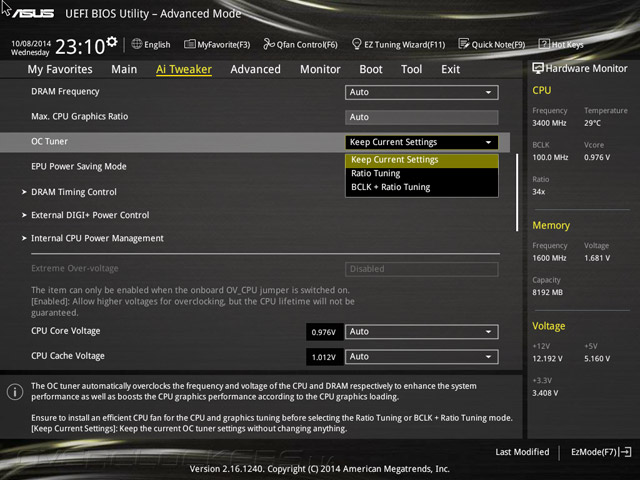This screenshot has height=480, width=640.
Task: Switch to the Main tab
Action: tap(124, 69)
